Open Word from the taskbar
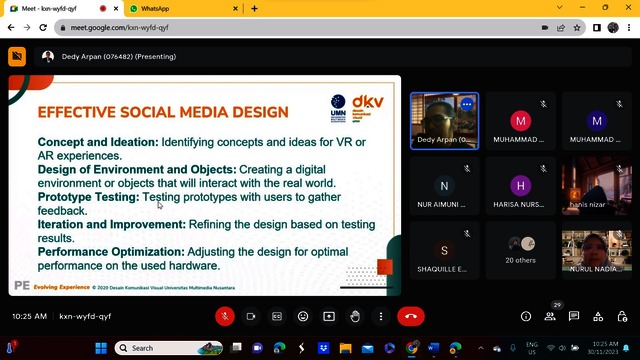 (433, 348)
